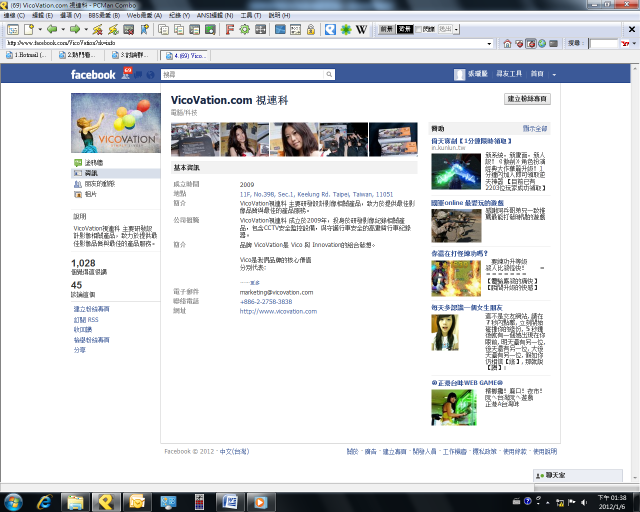Open http://www.vicovation.com website link

pyautogui.click(x=278, y=311)
